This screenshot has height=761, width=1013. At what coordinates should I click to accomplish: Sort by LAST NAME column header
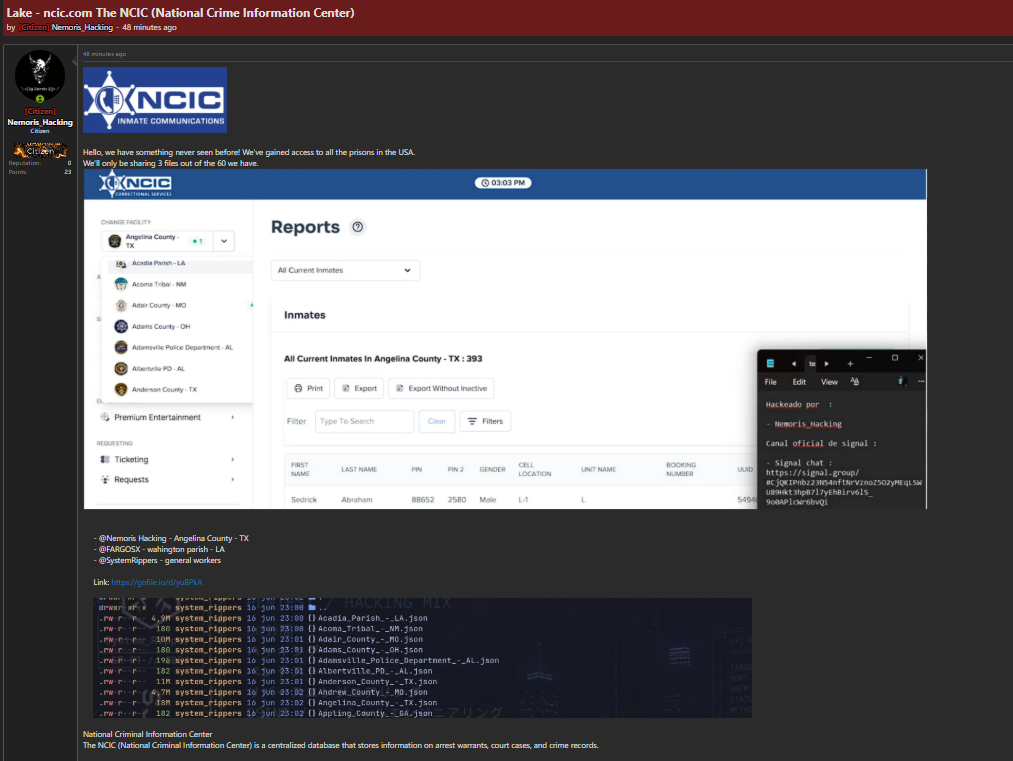pyautogui.click(x=359, y=470)
